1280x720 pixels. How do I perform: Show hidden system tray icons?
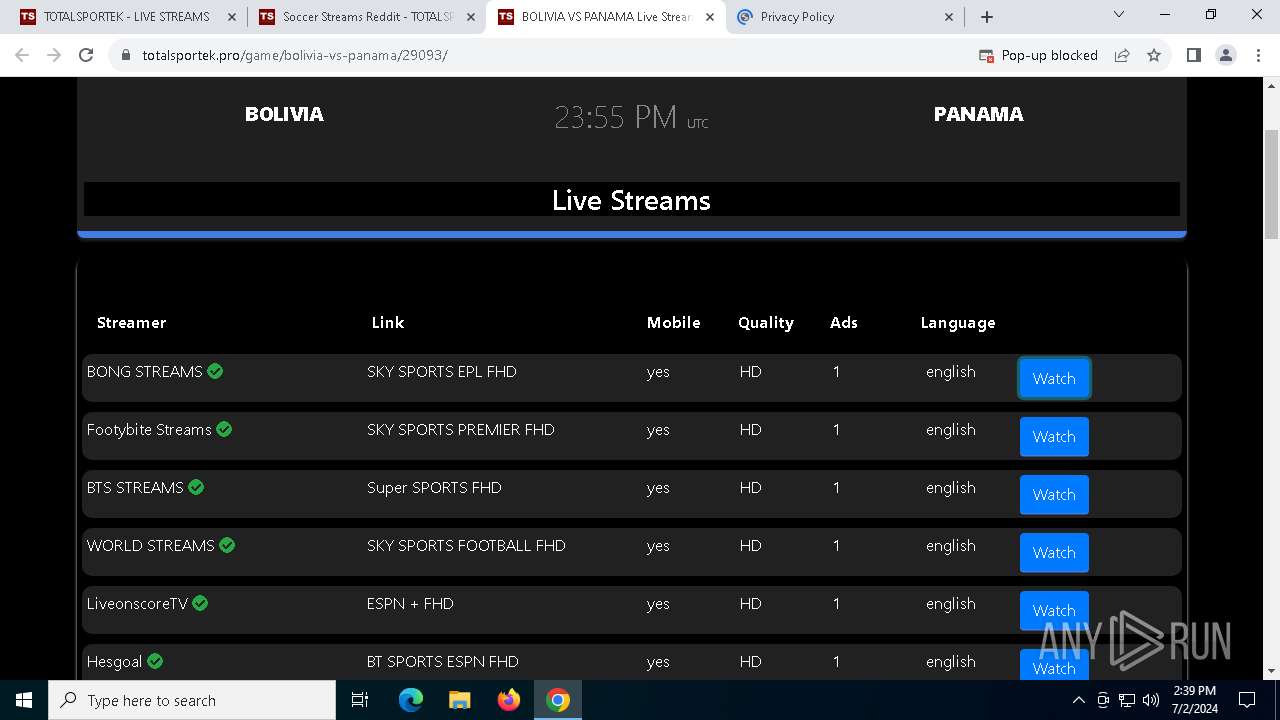point(1078,700)
